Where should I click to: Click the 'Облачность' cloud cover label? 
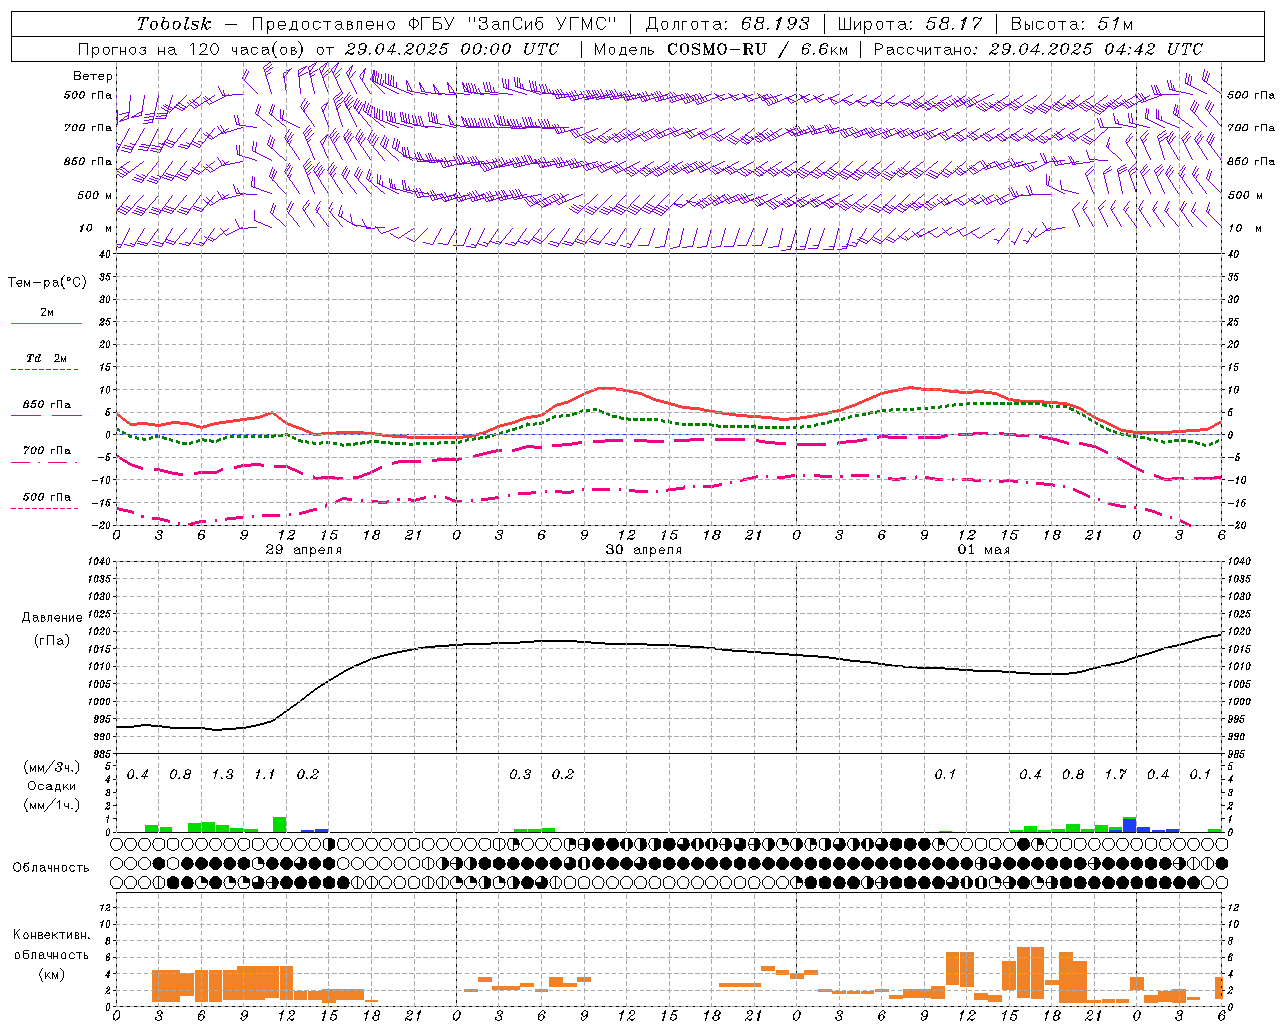click(51, 868)
